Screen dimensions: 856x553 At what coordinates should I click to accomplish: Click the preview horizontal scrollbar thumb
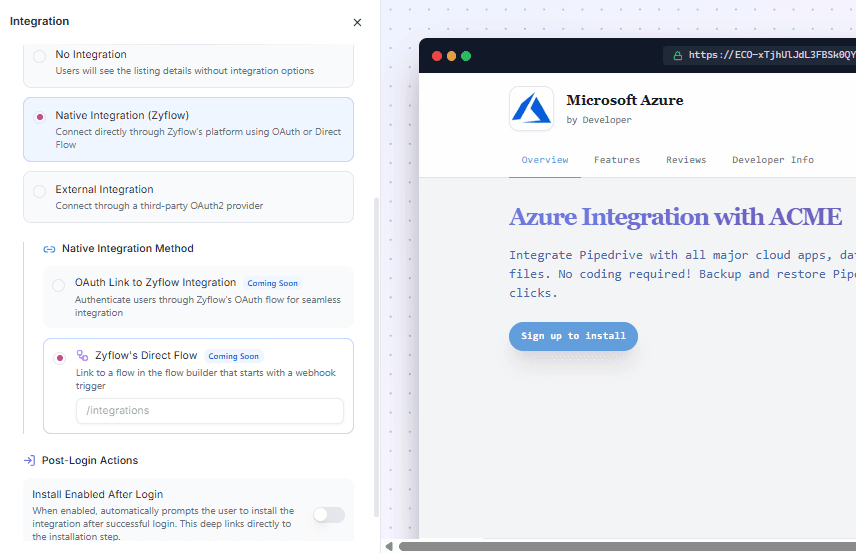coord(627,546)
